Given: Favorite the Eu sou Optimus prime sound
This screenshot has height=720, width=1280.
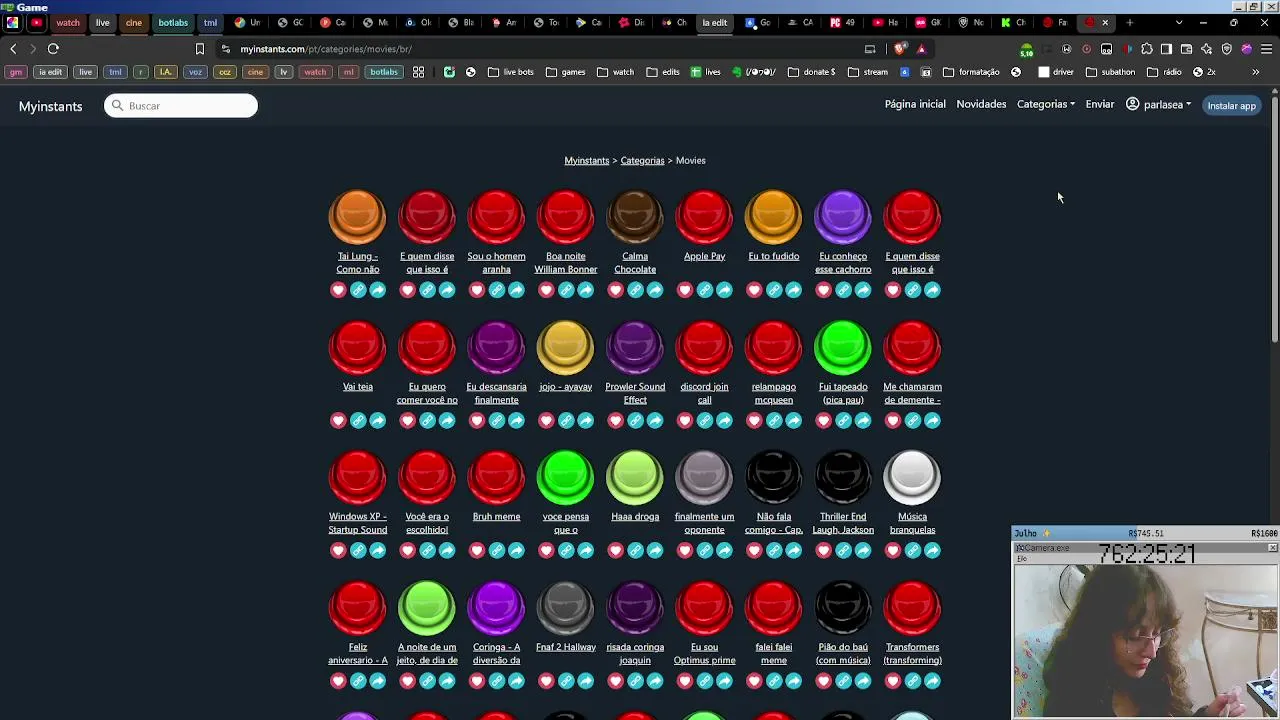Looking at the screenshot, I should coord(685,681).
